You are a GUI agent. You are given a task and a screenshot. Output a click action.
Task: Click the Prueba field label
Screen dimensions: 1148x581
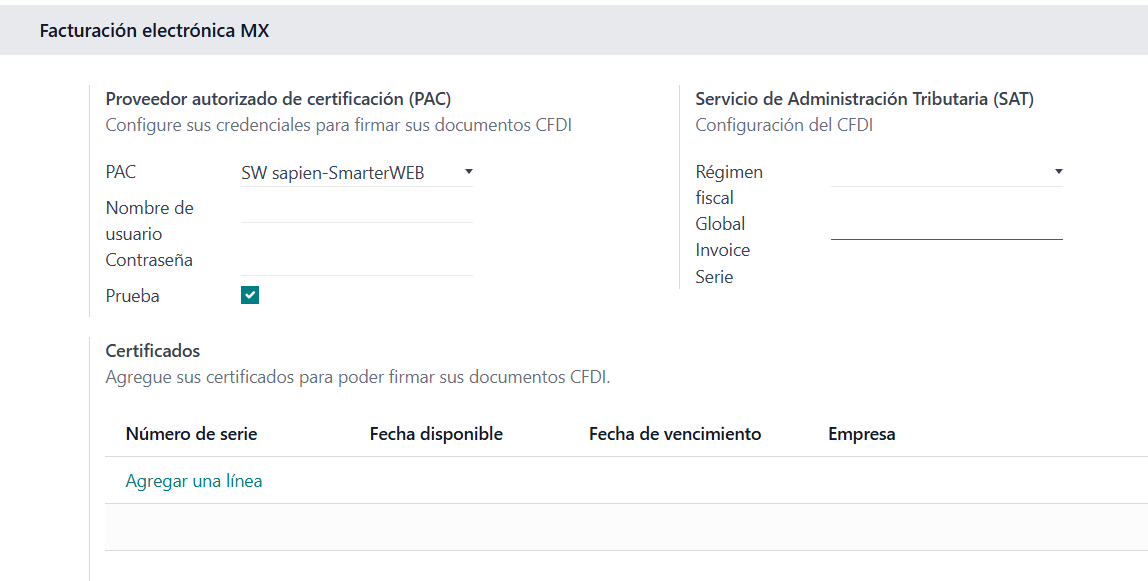pos(132,296)
